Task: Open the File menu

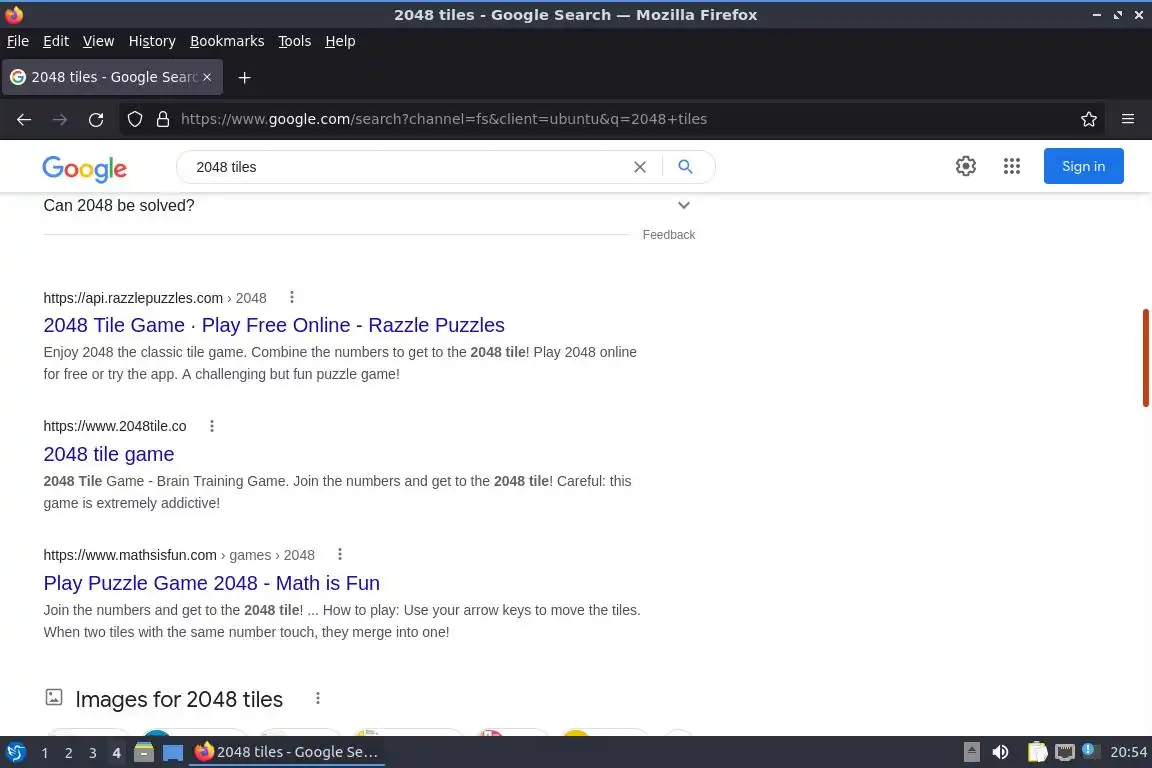Action: pyautogui.click(x=18, y=41)
